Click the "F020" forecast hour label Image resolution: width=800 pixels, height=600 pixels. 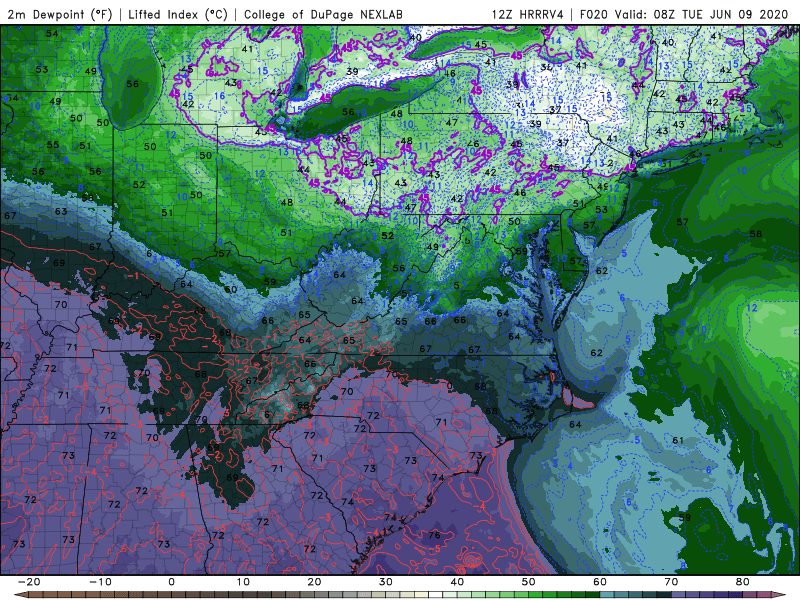(594, 14)
